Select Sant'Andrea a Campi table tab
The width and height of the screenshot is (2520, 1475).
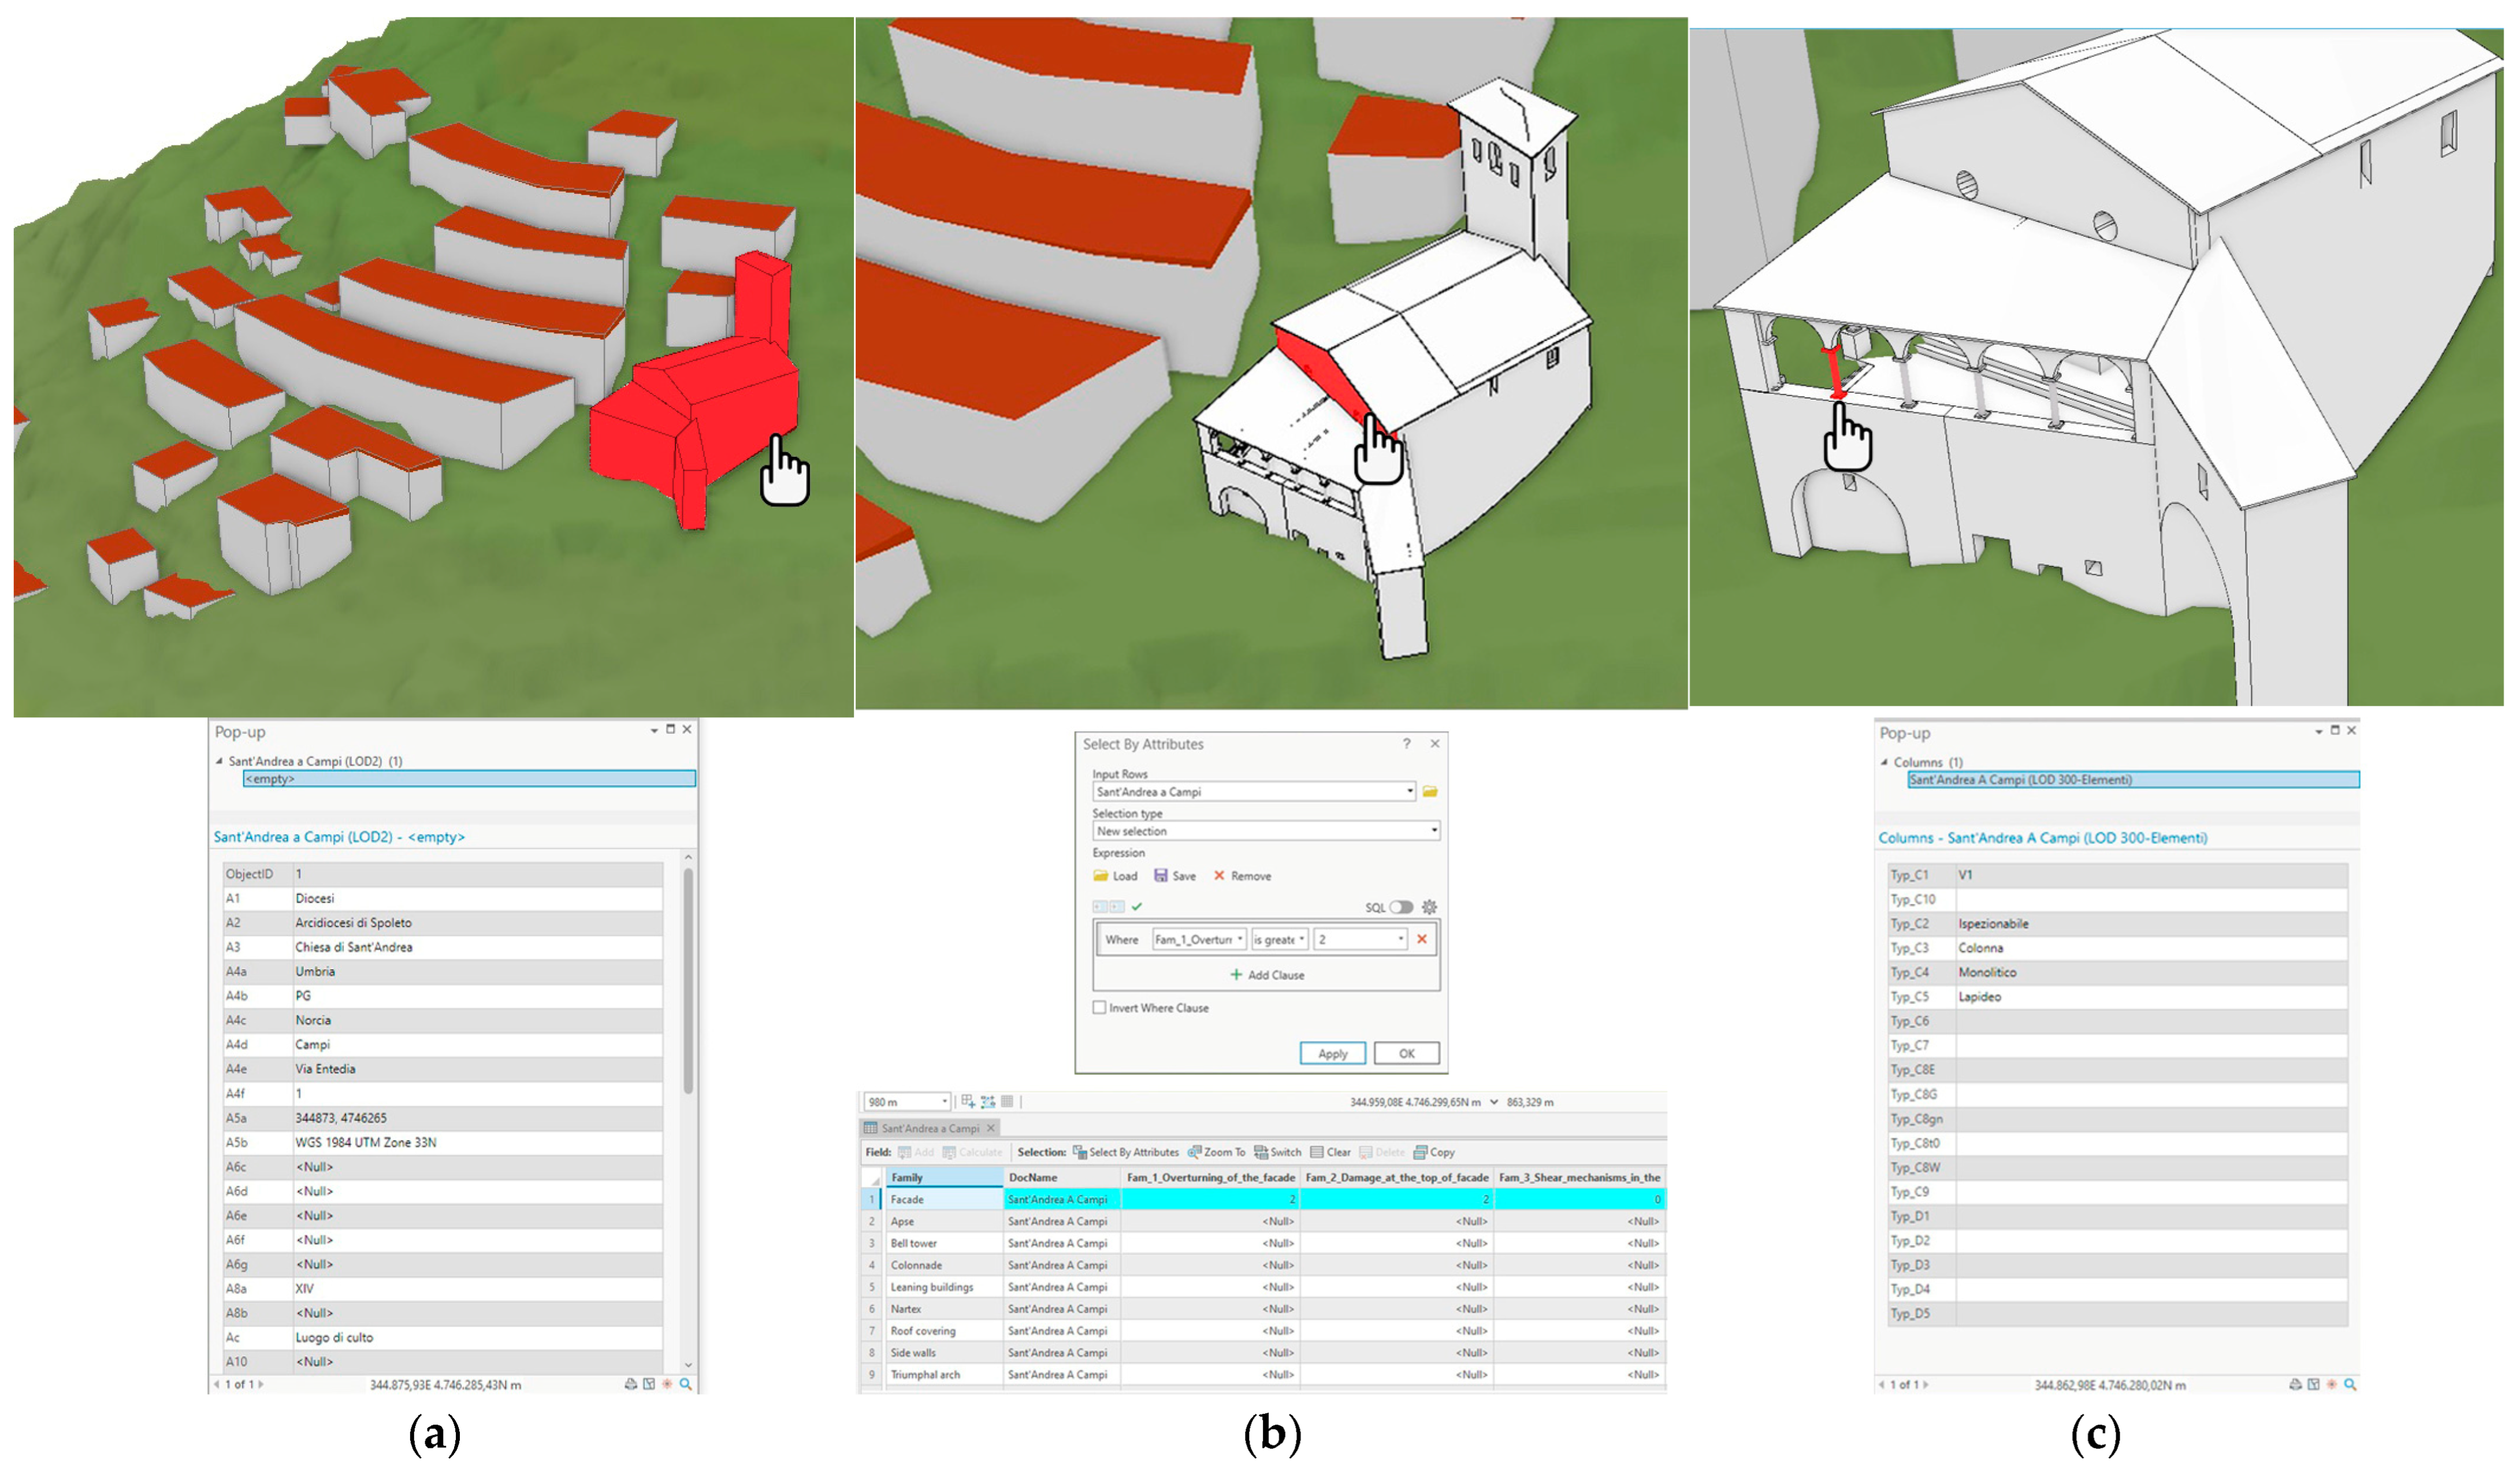coord(929,1128)
